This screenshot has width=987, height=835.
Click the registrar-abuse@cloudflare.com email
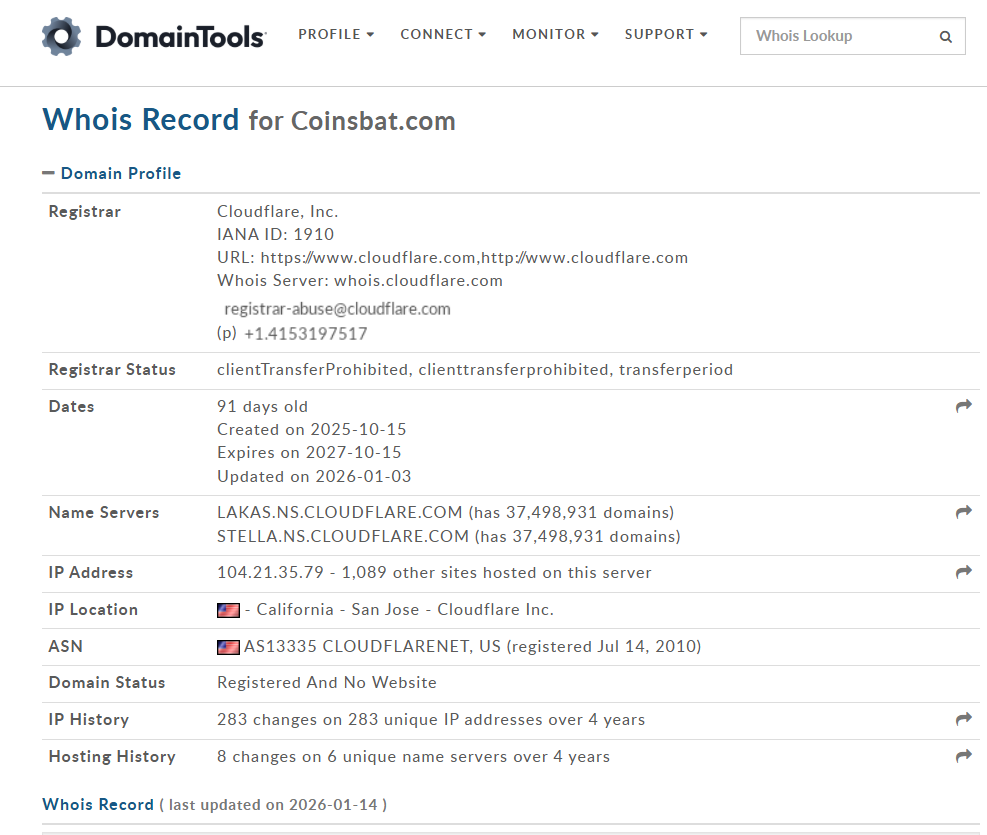[x=337, y=309]
